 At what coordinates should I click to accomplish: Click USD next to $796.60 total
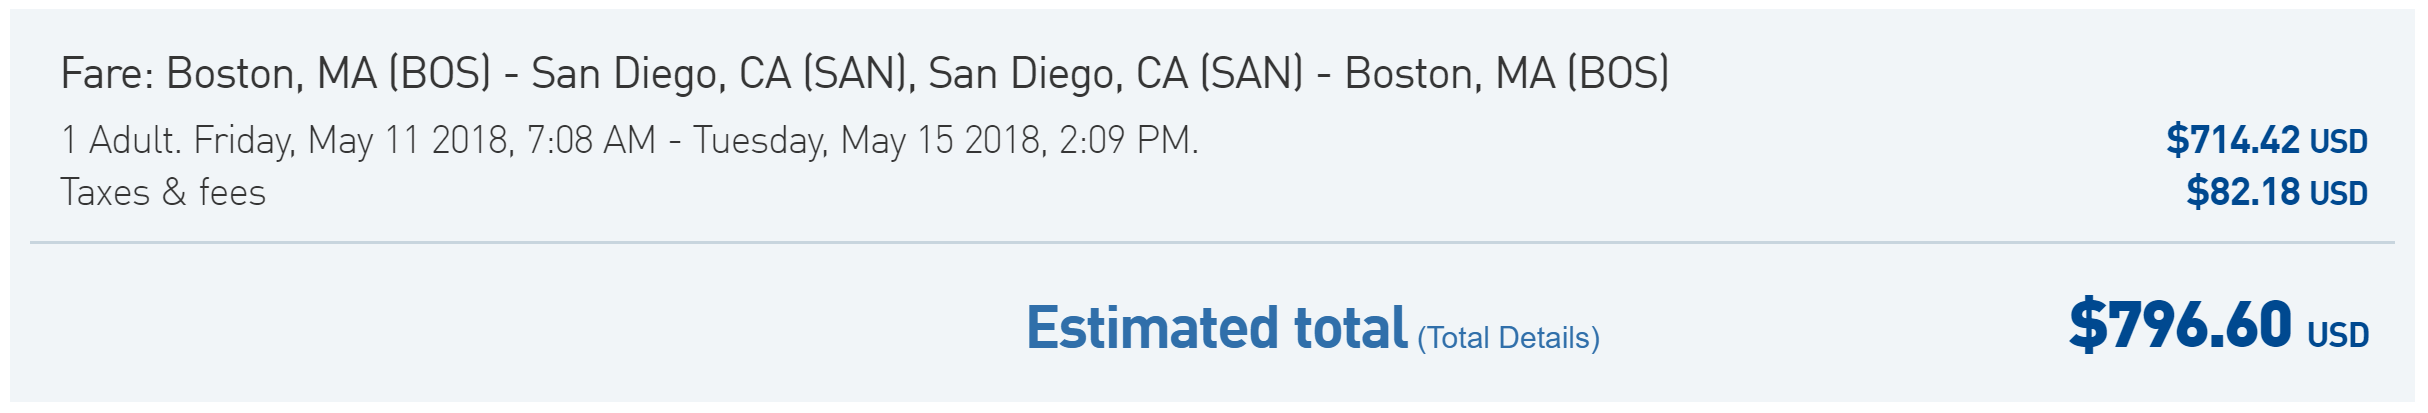pyautogui.click(x=2338, y=335)
